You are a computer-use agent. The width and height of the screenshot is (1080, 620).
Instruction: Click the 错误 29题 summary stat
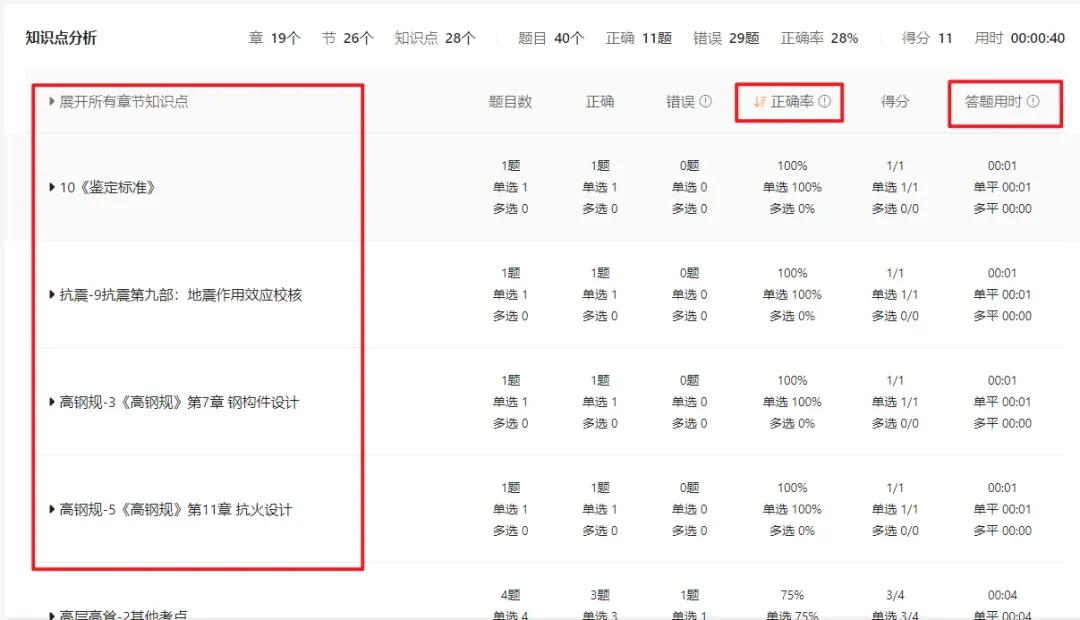(x=726, y=38)
